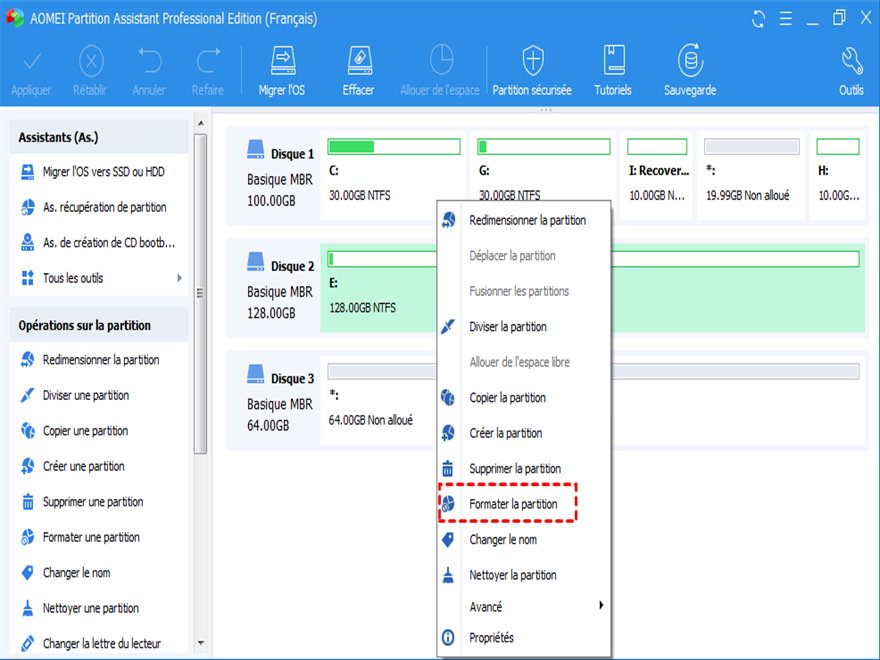Click Formater une partition in sidebar

(x=99, y=537)
